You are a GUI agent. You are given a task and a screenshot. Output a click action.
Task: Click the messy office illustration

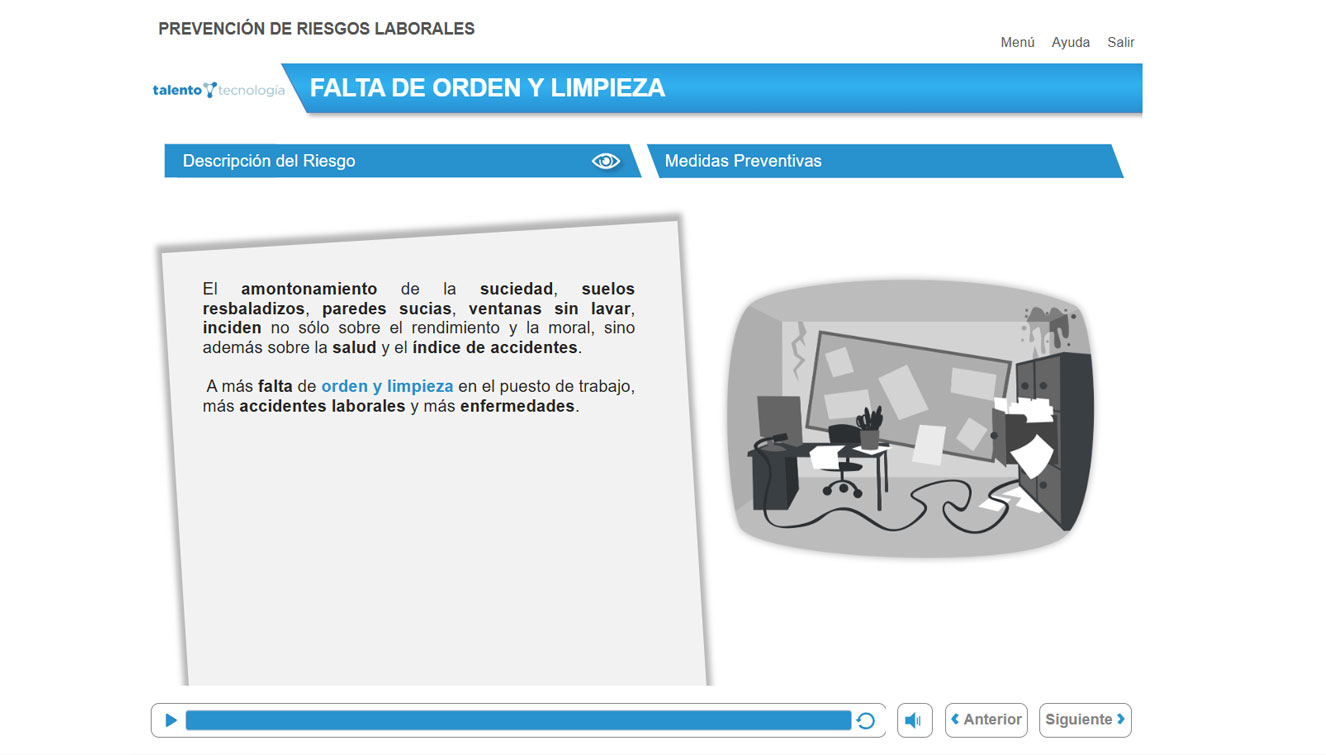pyautogui.click(x=910, y=418)
